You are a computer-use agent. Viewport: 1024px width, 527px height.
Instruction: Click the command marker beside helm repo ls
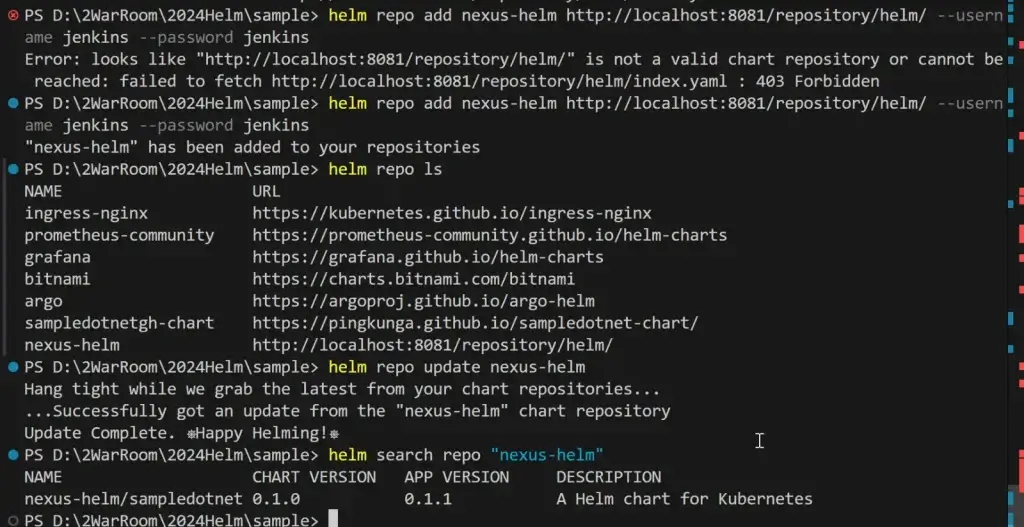coord(12,169)
